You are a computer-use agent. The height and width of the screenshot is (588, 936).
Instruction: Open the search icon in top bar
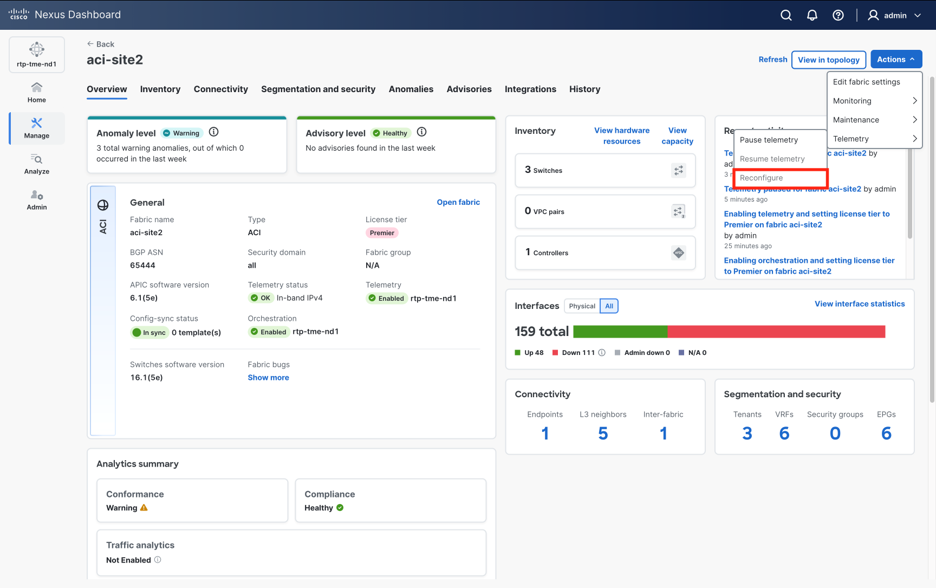(x=786, y=15)
